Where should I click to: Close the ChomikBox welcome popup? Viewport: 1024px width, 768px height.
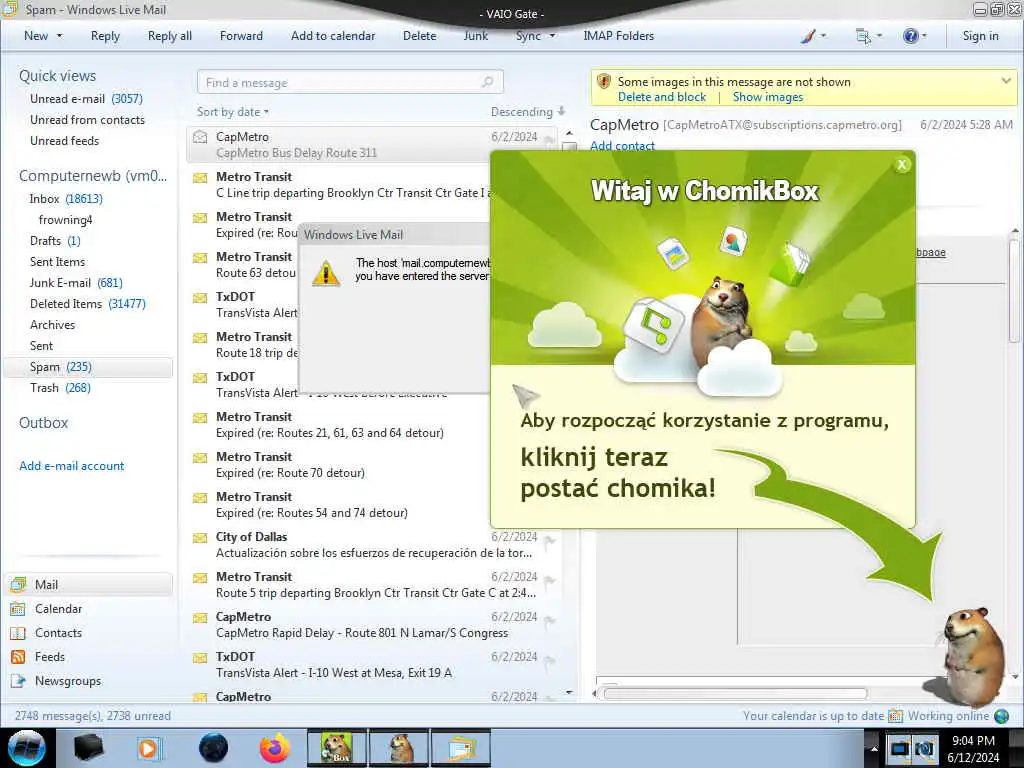(x=902, y=165)
